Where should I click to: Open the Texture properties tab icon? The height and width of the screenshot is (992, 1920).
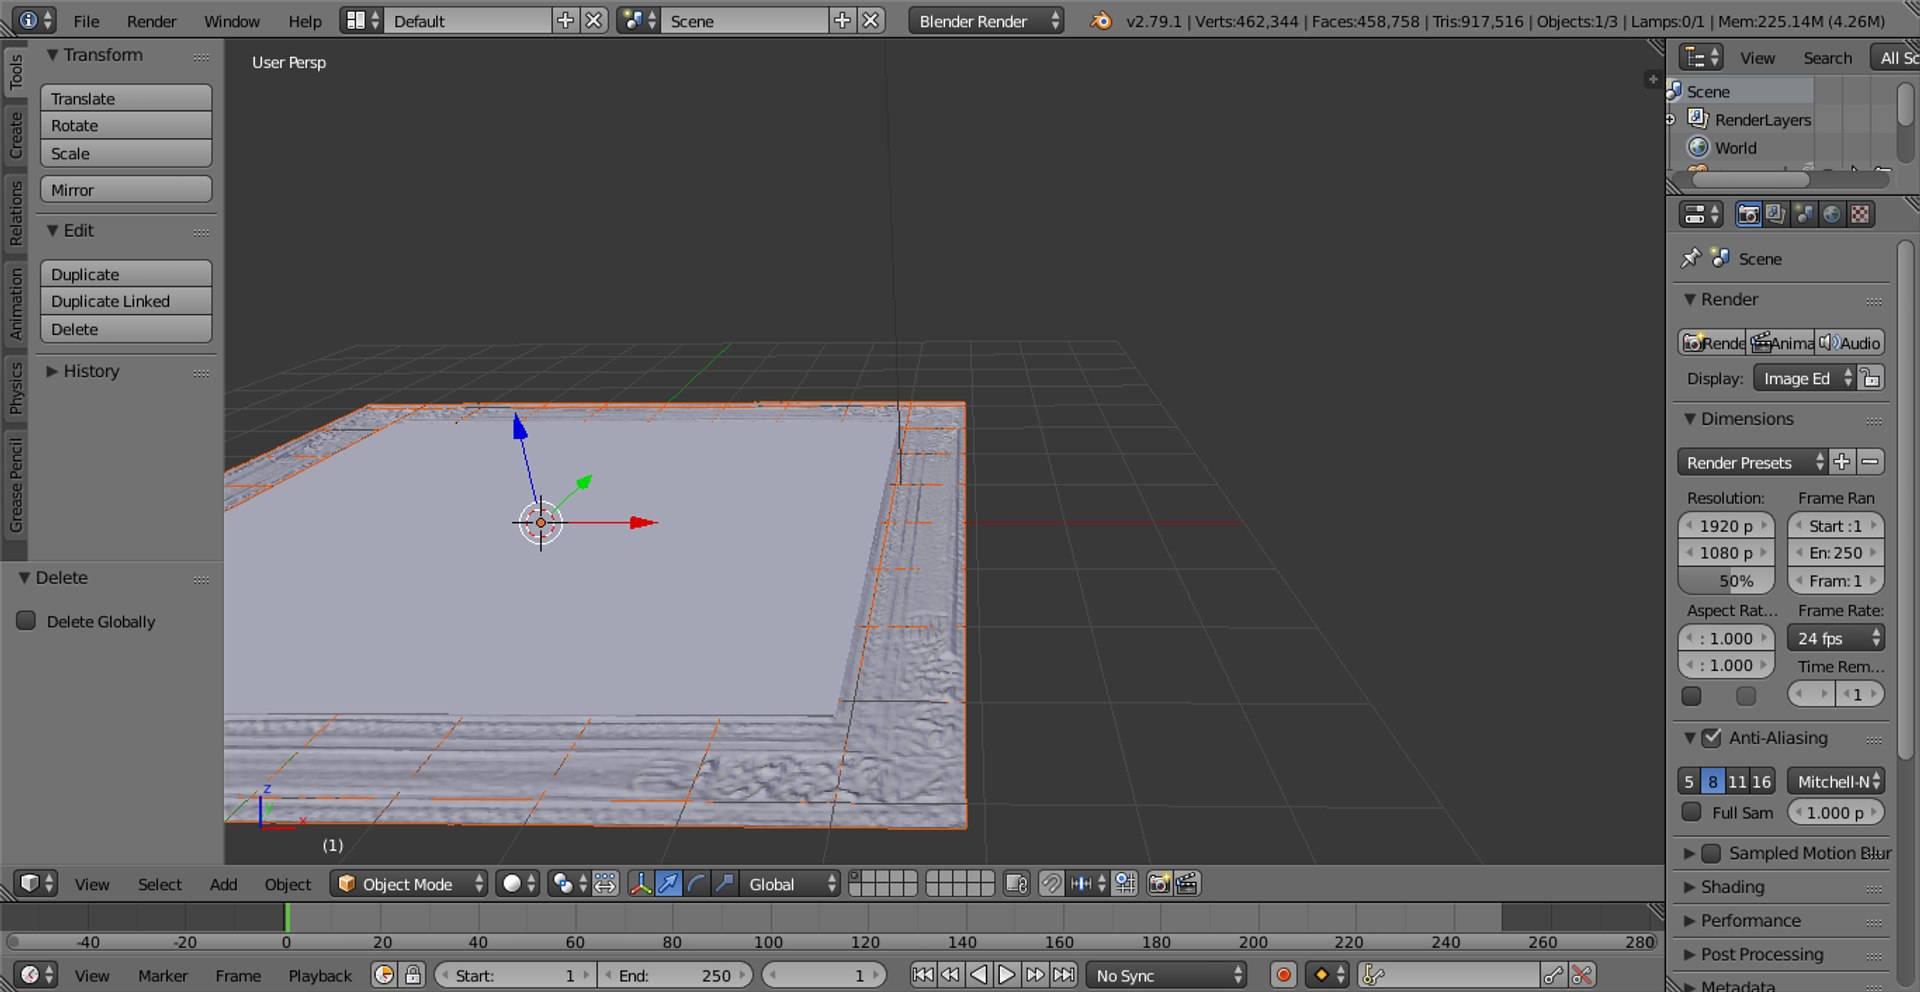(x=1860, y=214)
